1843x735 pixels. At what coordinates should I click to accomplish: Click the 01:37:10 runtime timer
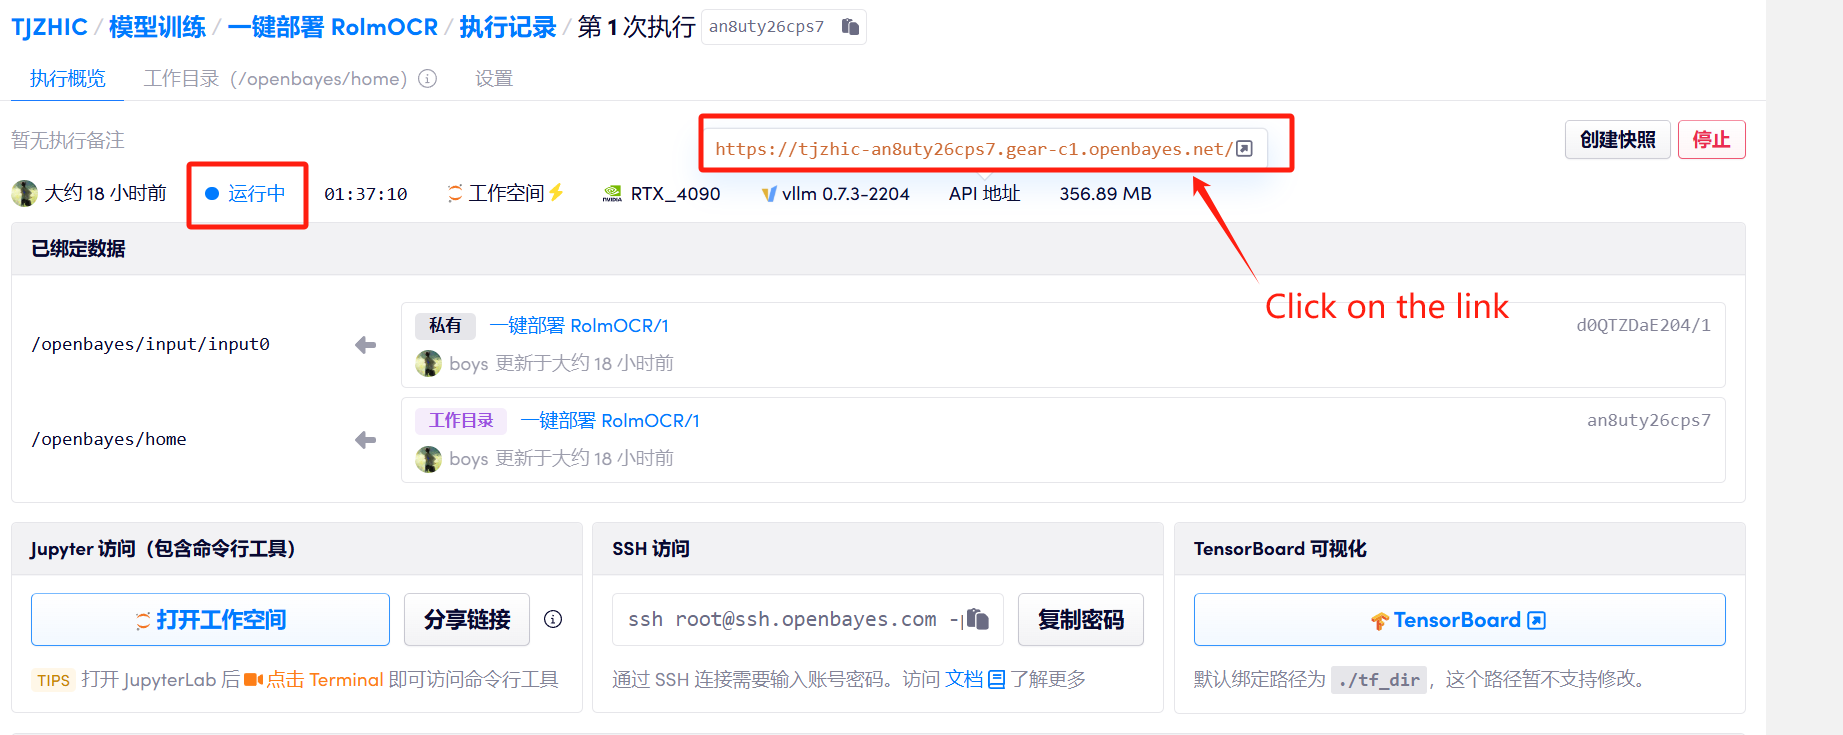(x=366, y=194)
